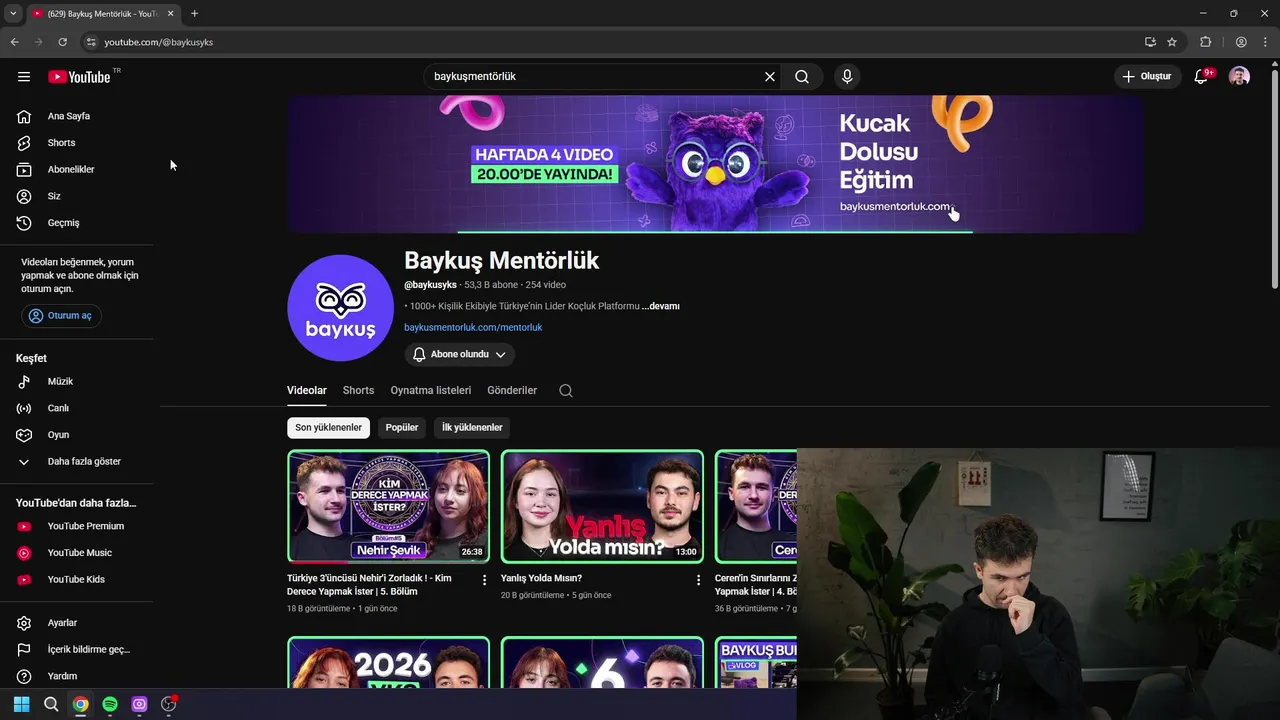The image size is (1280, 720).
Task: Play the Nehir Şevik video thumbnail
Action: tap(388, 506)
